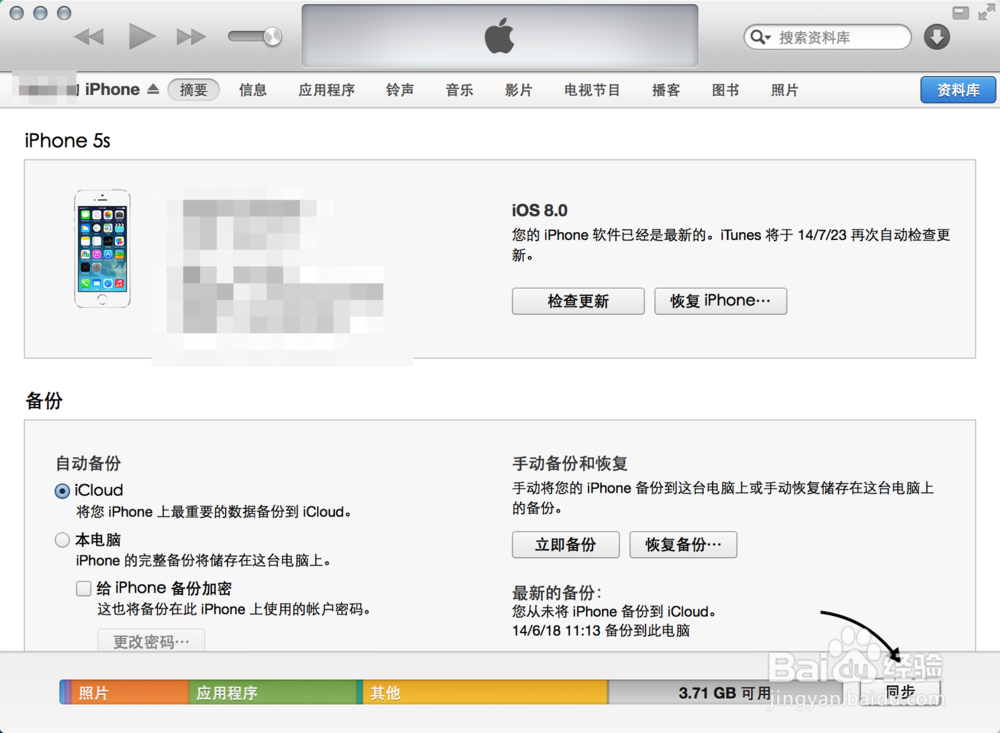
Task: Select the iCloud backup radio button
Action: tap(62, 491)
